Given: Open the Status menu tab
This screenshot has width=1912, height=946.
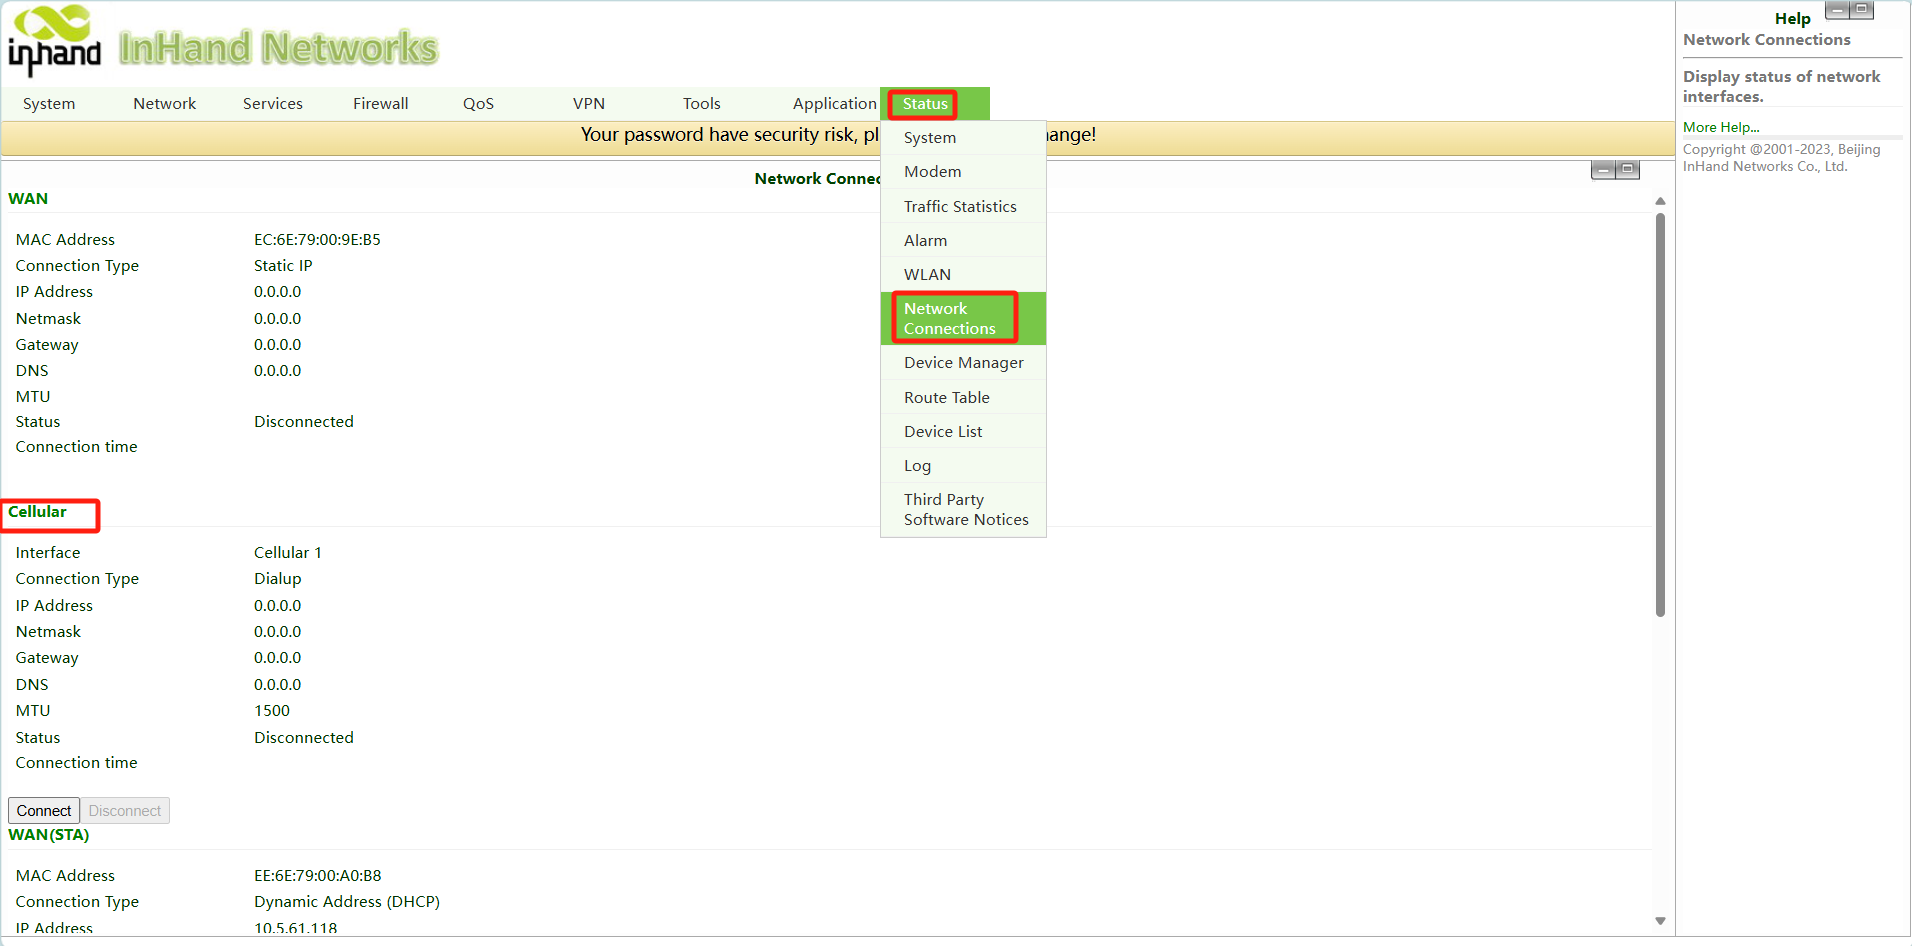Looking at the screenshot, I should pos(925,104).
